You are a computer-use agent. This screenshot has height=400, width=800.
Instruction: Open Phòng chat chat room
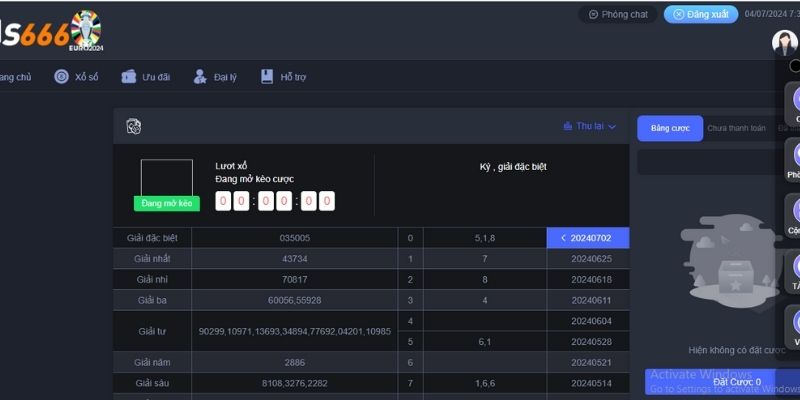click(618, 15)
